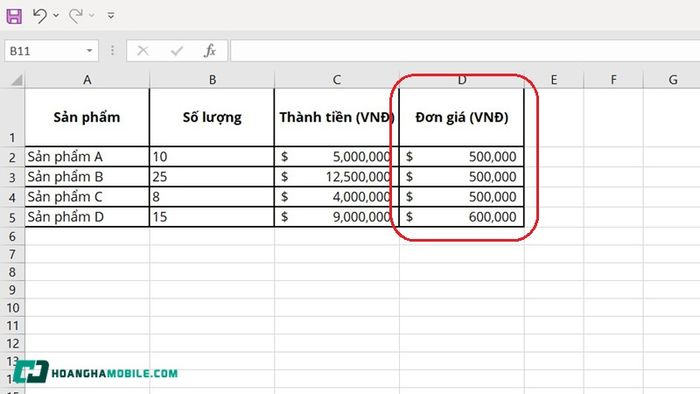Screen dimensions: 700x394
Task: Select row 8 header
Action: click(x=12, y=272)
